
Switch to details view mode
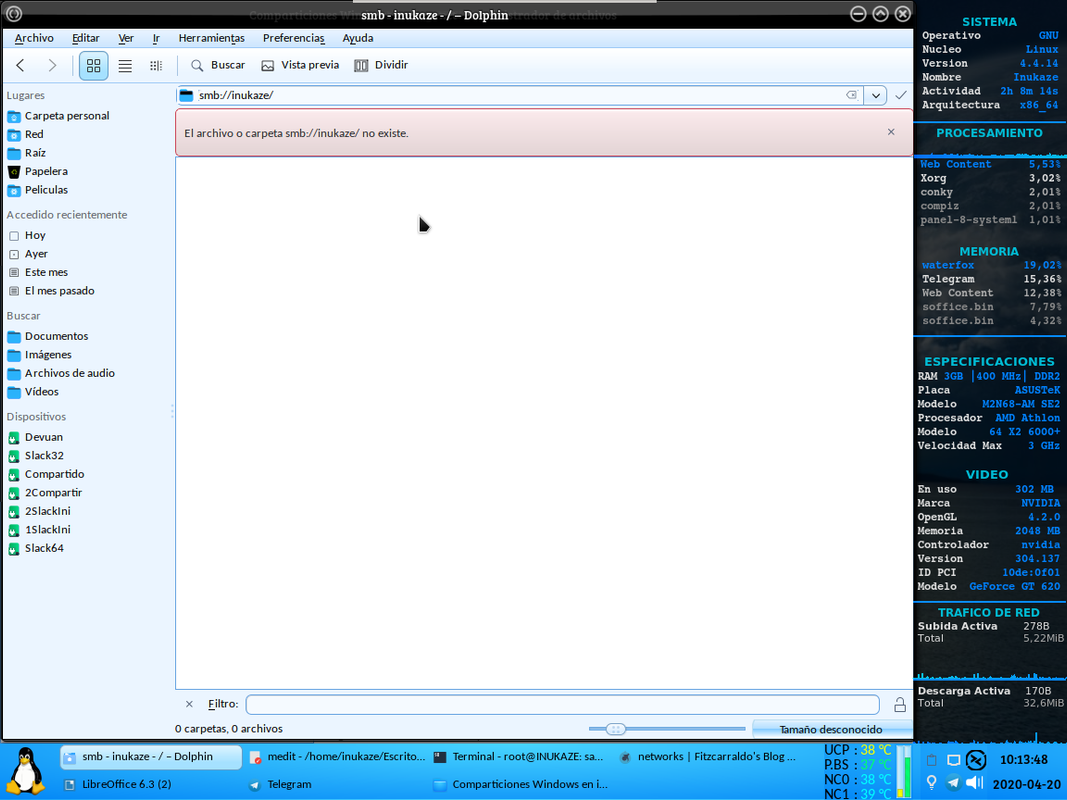coord(156,65)
